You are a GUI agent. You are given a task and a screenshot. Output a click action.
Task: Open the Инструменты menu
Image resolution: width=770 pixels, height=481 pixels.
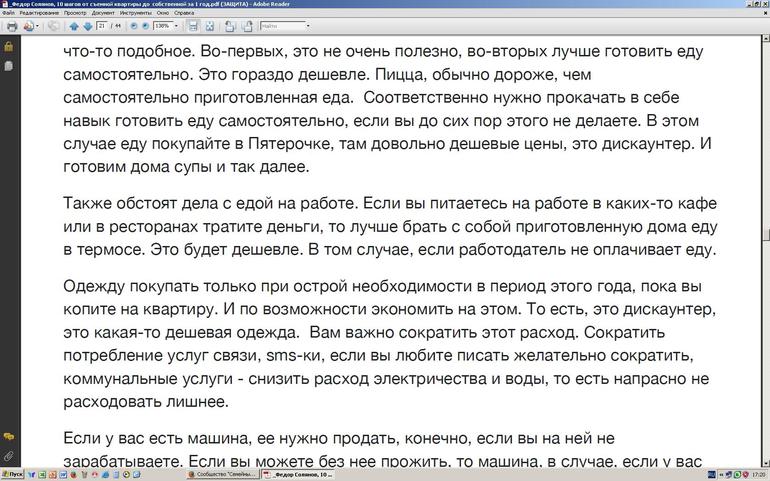point(135,15)
